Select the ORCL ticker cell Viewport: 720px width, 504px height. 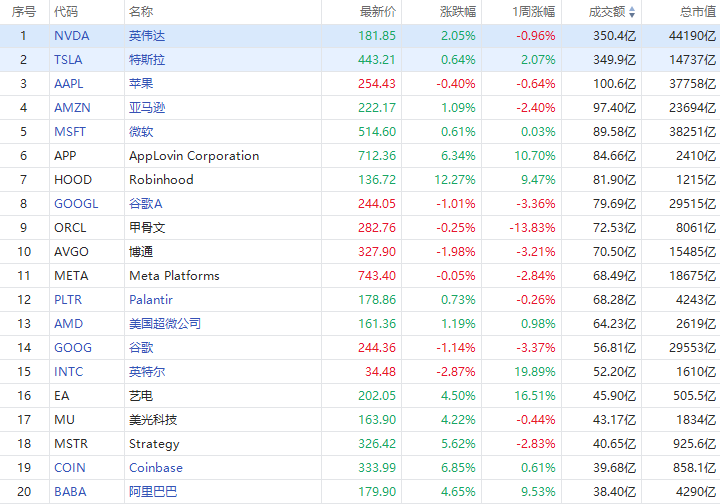(70, 228)
